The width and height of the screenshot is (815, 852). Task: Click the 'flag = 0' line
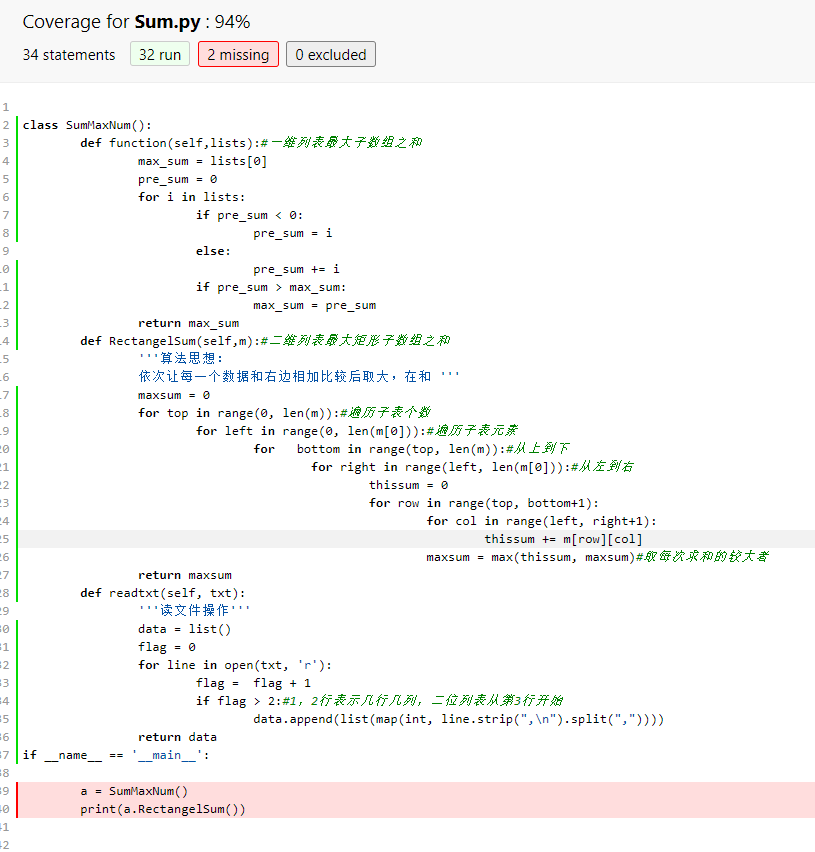tap(167, 647)
